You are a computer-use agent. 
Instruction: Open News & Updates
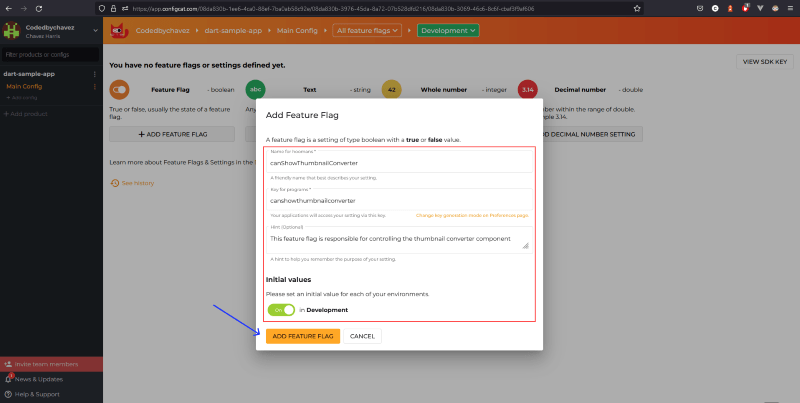click(x=39, y=379)
